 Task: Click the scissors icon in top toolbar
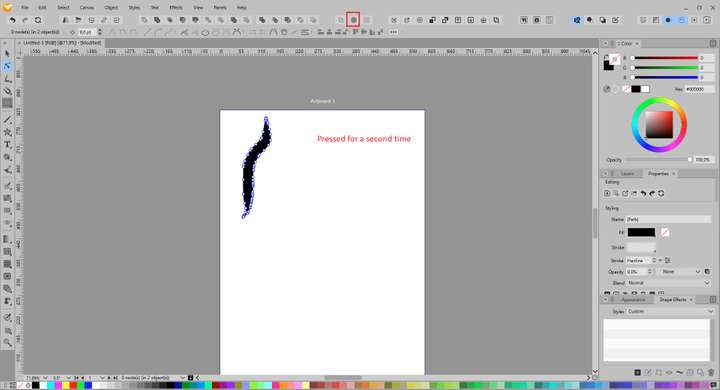click(x=394, y=20)
